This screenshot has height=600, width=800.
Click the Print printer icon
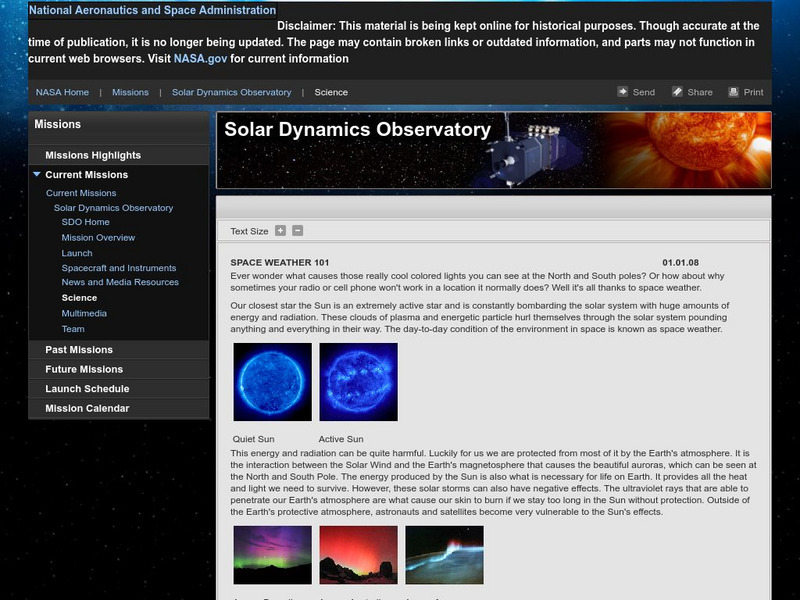(733, 92)
